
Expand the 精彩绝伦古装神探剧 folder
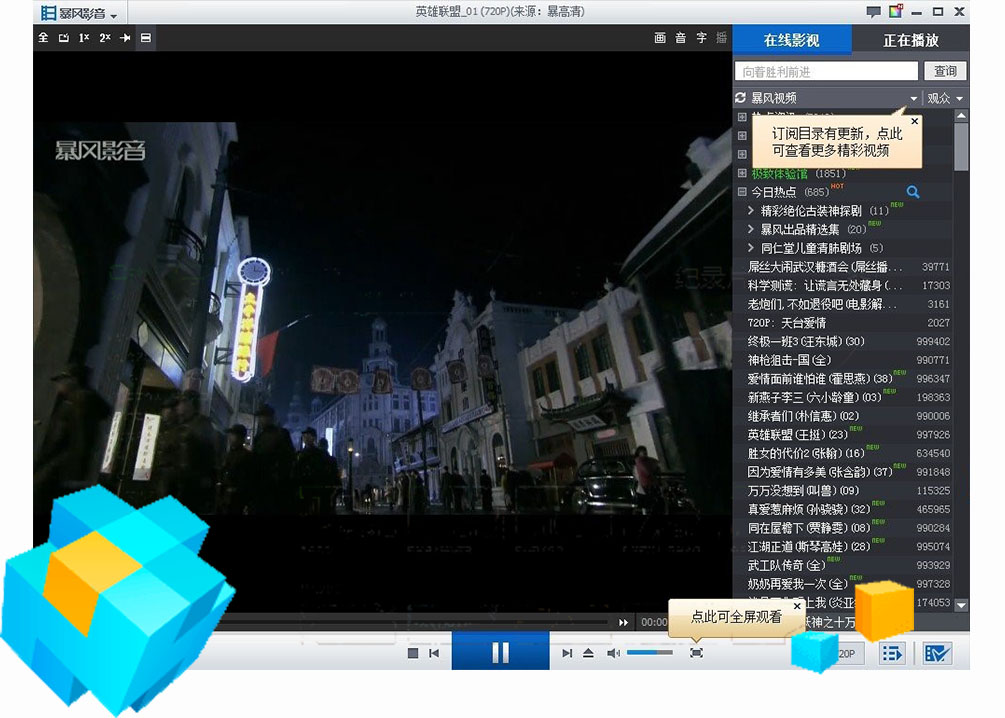(751, 210)
